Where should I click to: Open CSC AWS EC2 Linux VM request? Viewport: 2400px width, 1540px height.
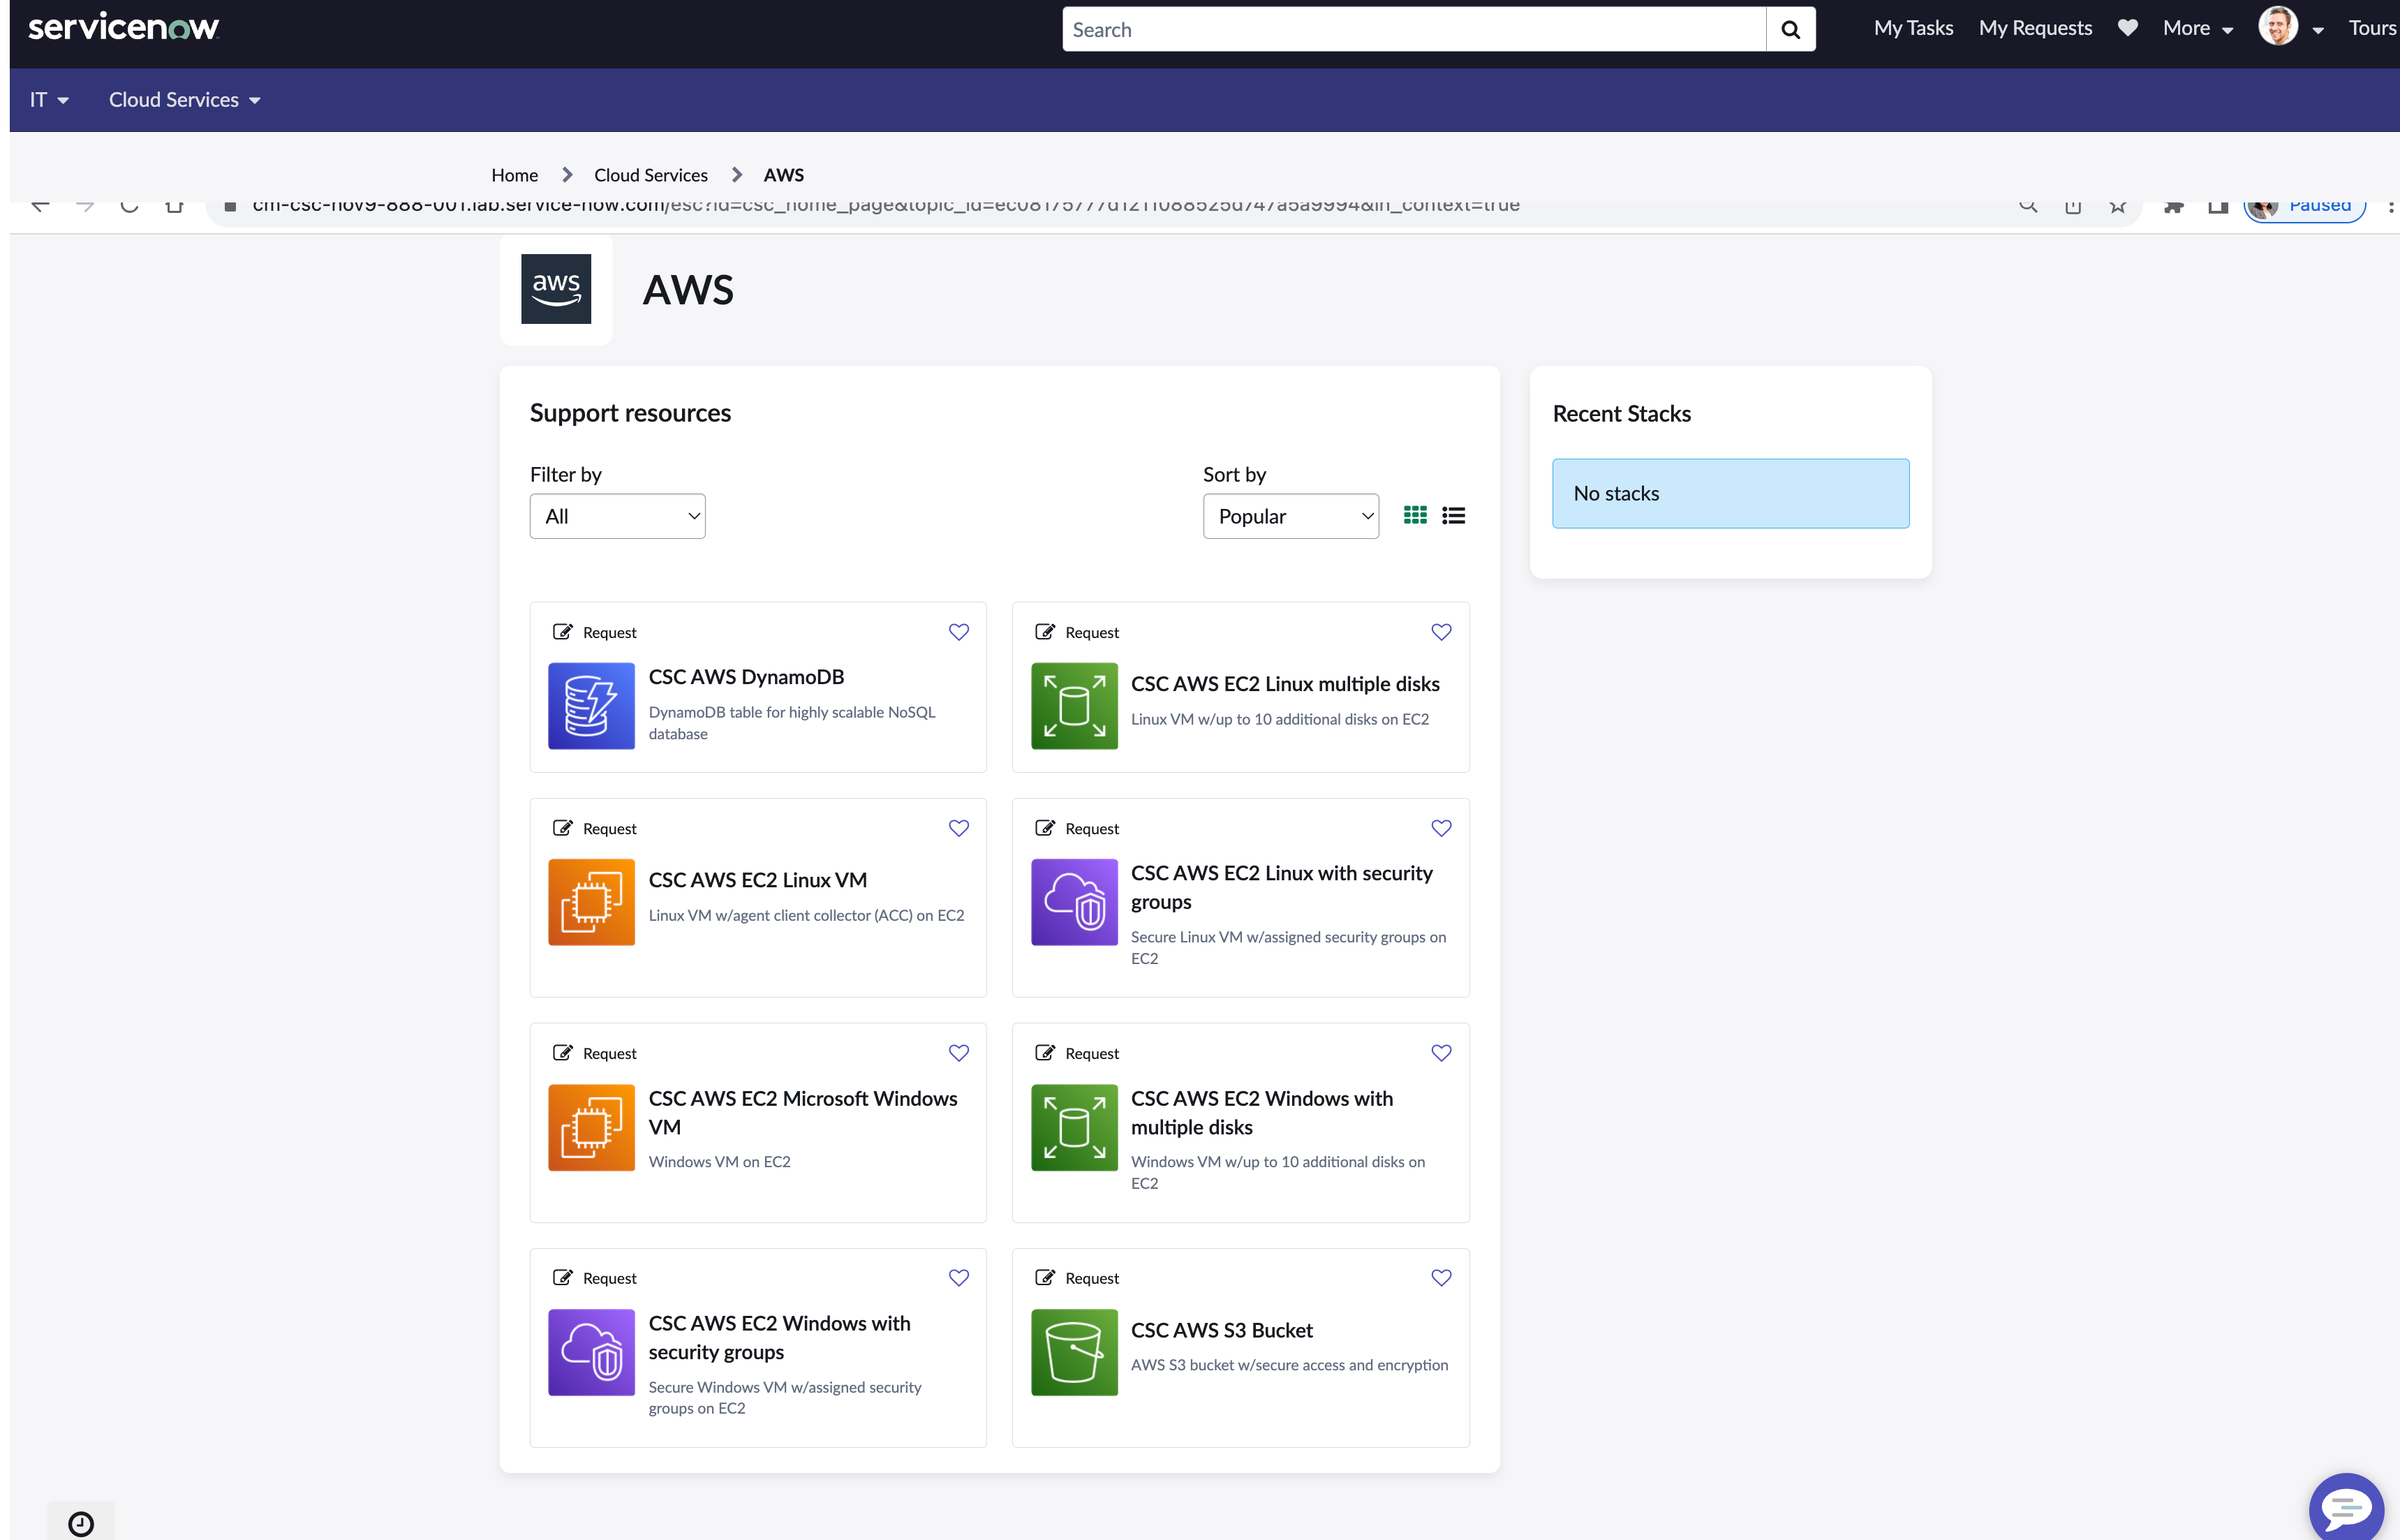click(x=757, y=880)
